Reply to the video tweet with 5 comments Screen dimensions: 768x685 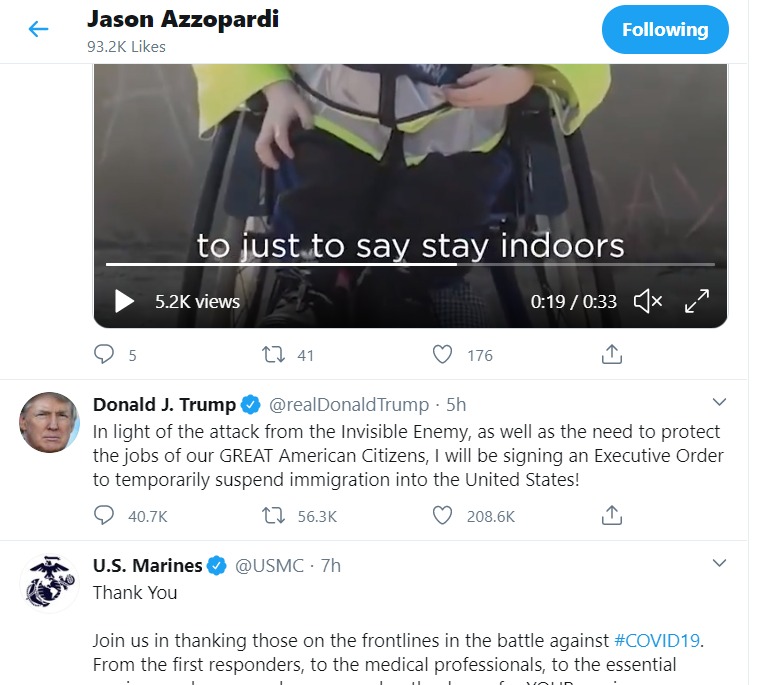pyautogui.click(x=104, y=354)
